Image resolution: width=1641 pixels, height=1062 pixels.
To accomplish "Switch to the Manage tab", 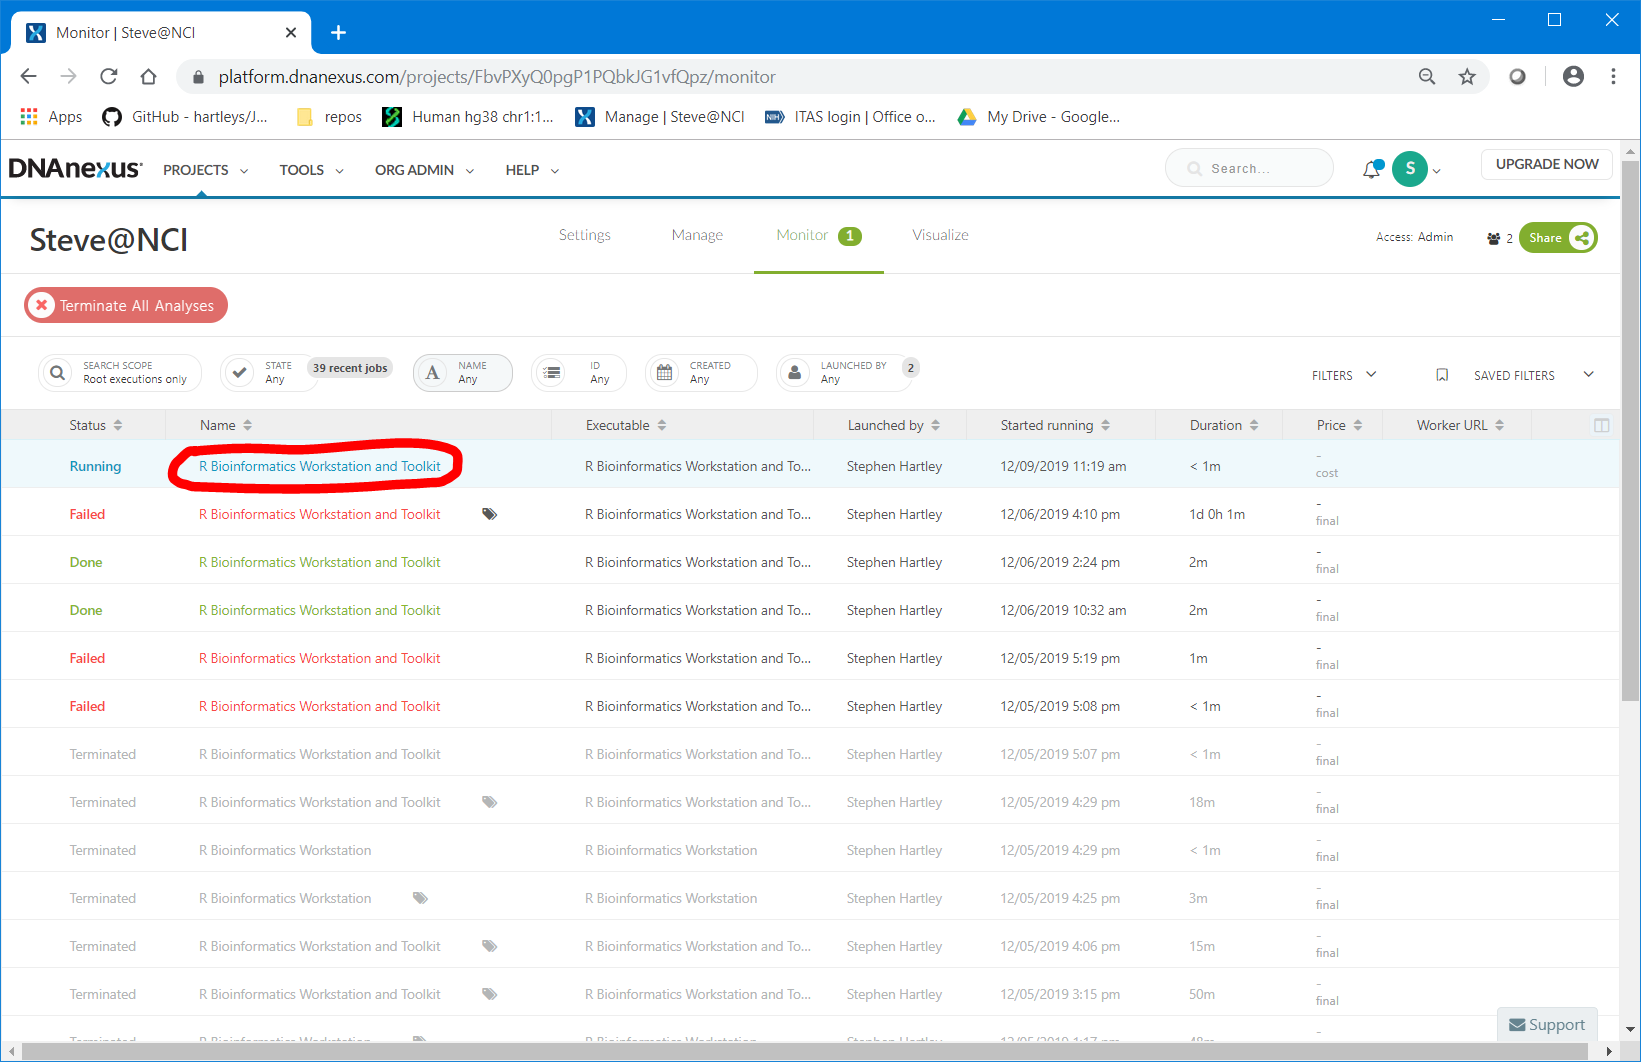I will click(x=697, y=235).
